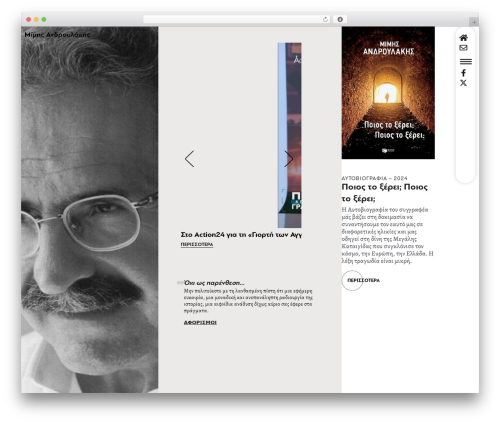Go to the previous slide arrow
The height and width of the screenshot is (423, 500).
pos(189,159)
